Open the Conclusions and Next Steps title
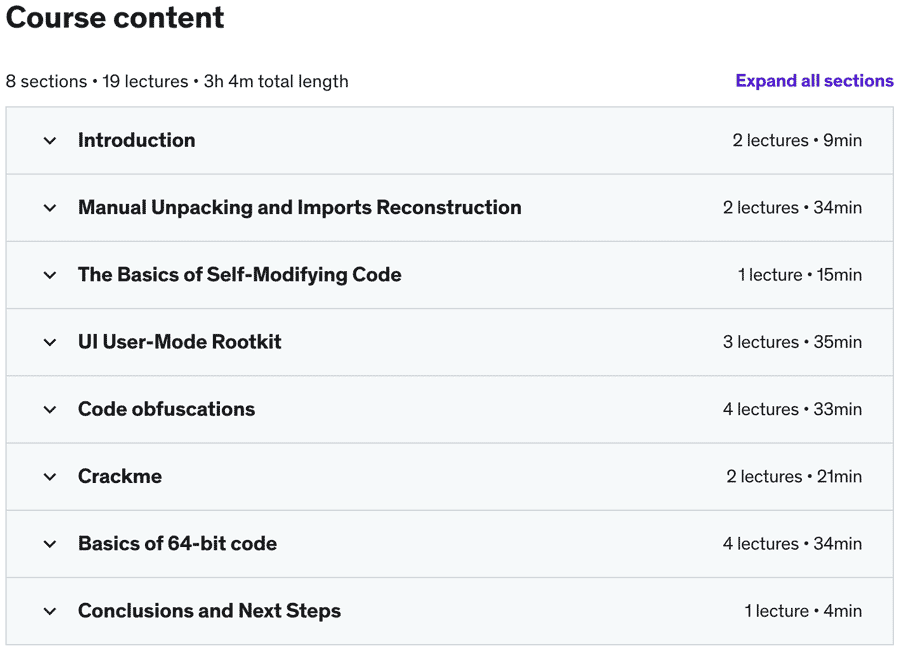The width and height of the screenshot is (900, 652). [210, 611]
